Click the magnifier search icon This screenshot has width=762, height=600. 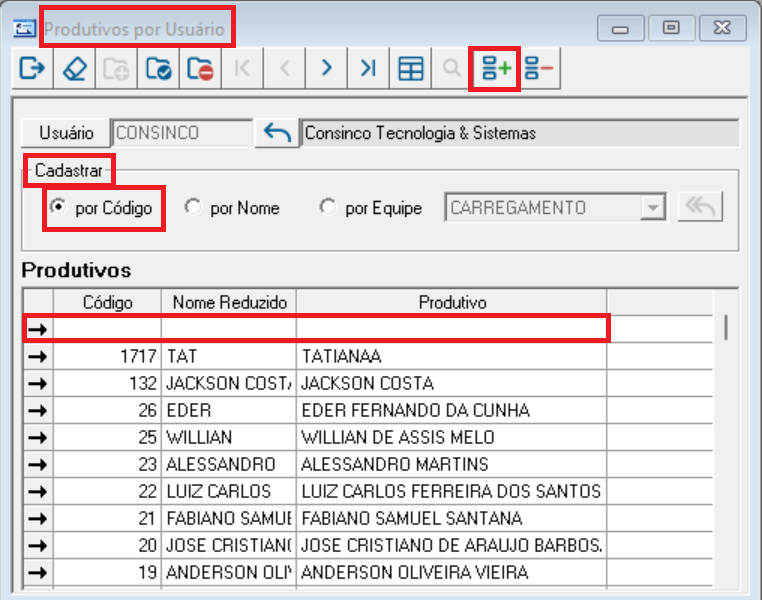[452, 68]
